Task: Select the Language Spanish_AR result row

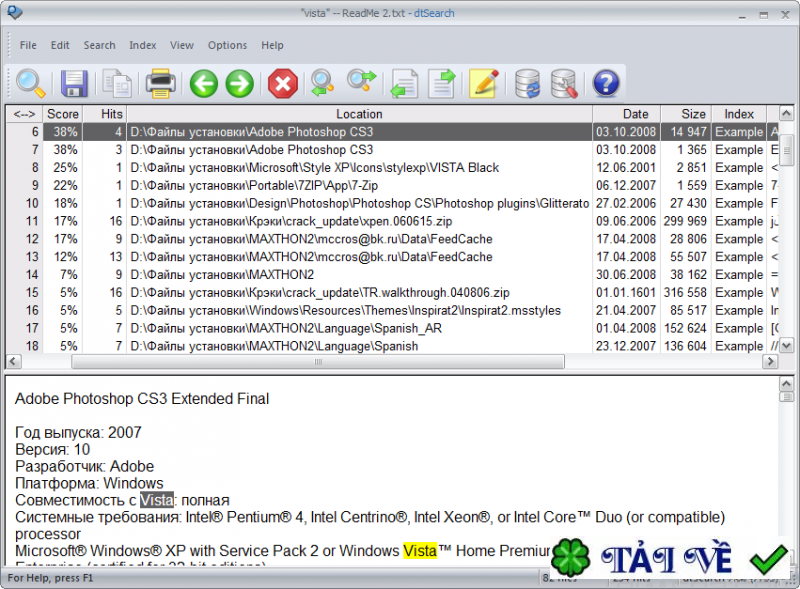Action: point(392,328)
